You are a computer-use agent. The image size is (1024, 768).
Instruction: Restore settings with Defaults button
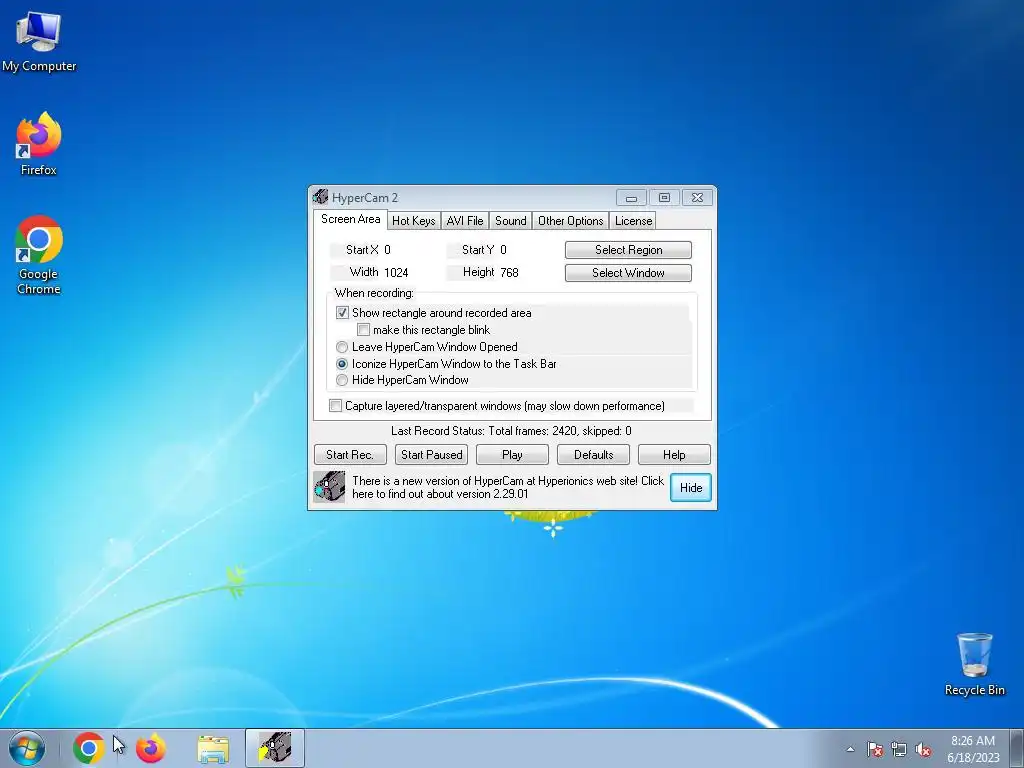coord(593,455)
